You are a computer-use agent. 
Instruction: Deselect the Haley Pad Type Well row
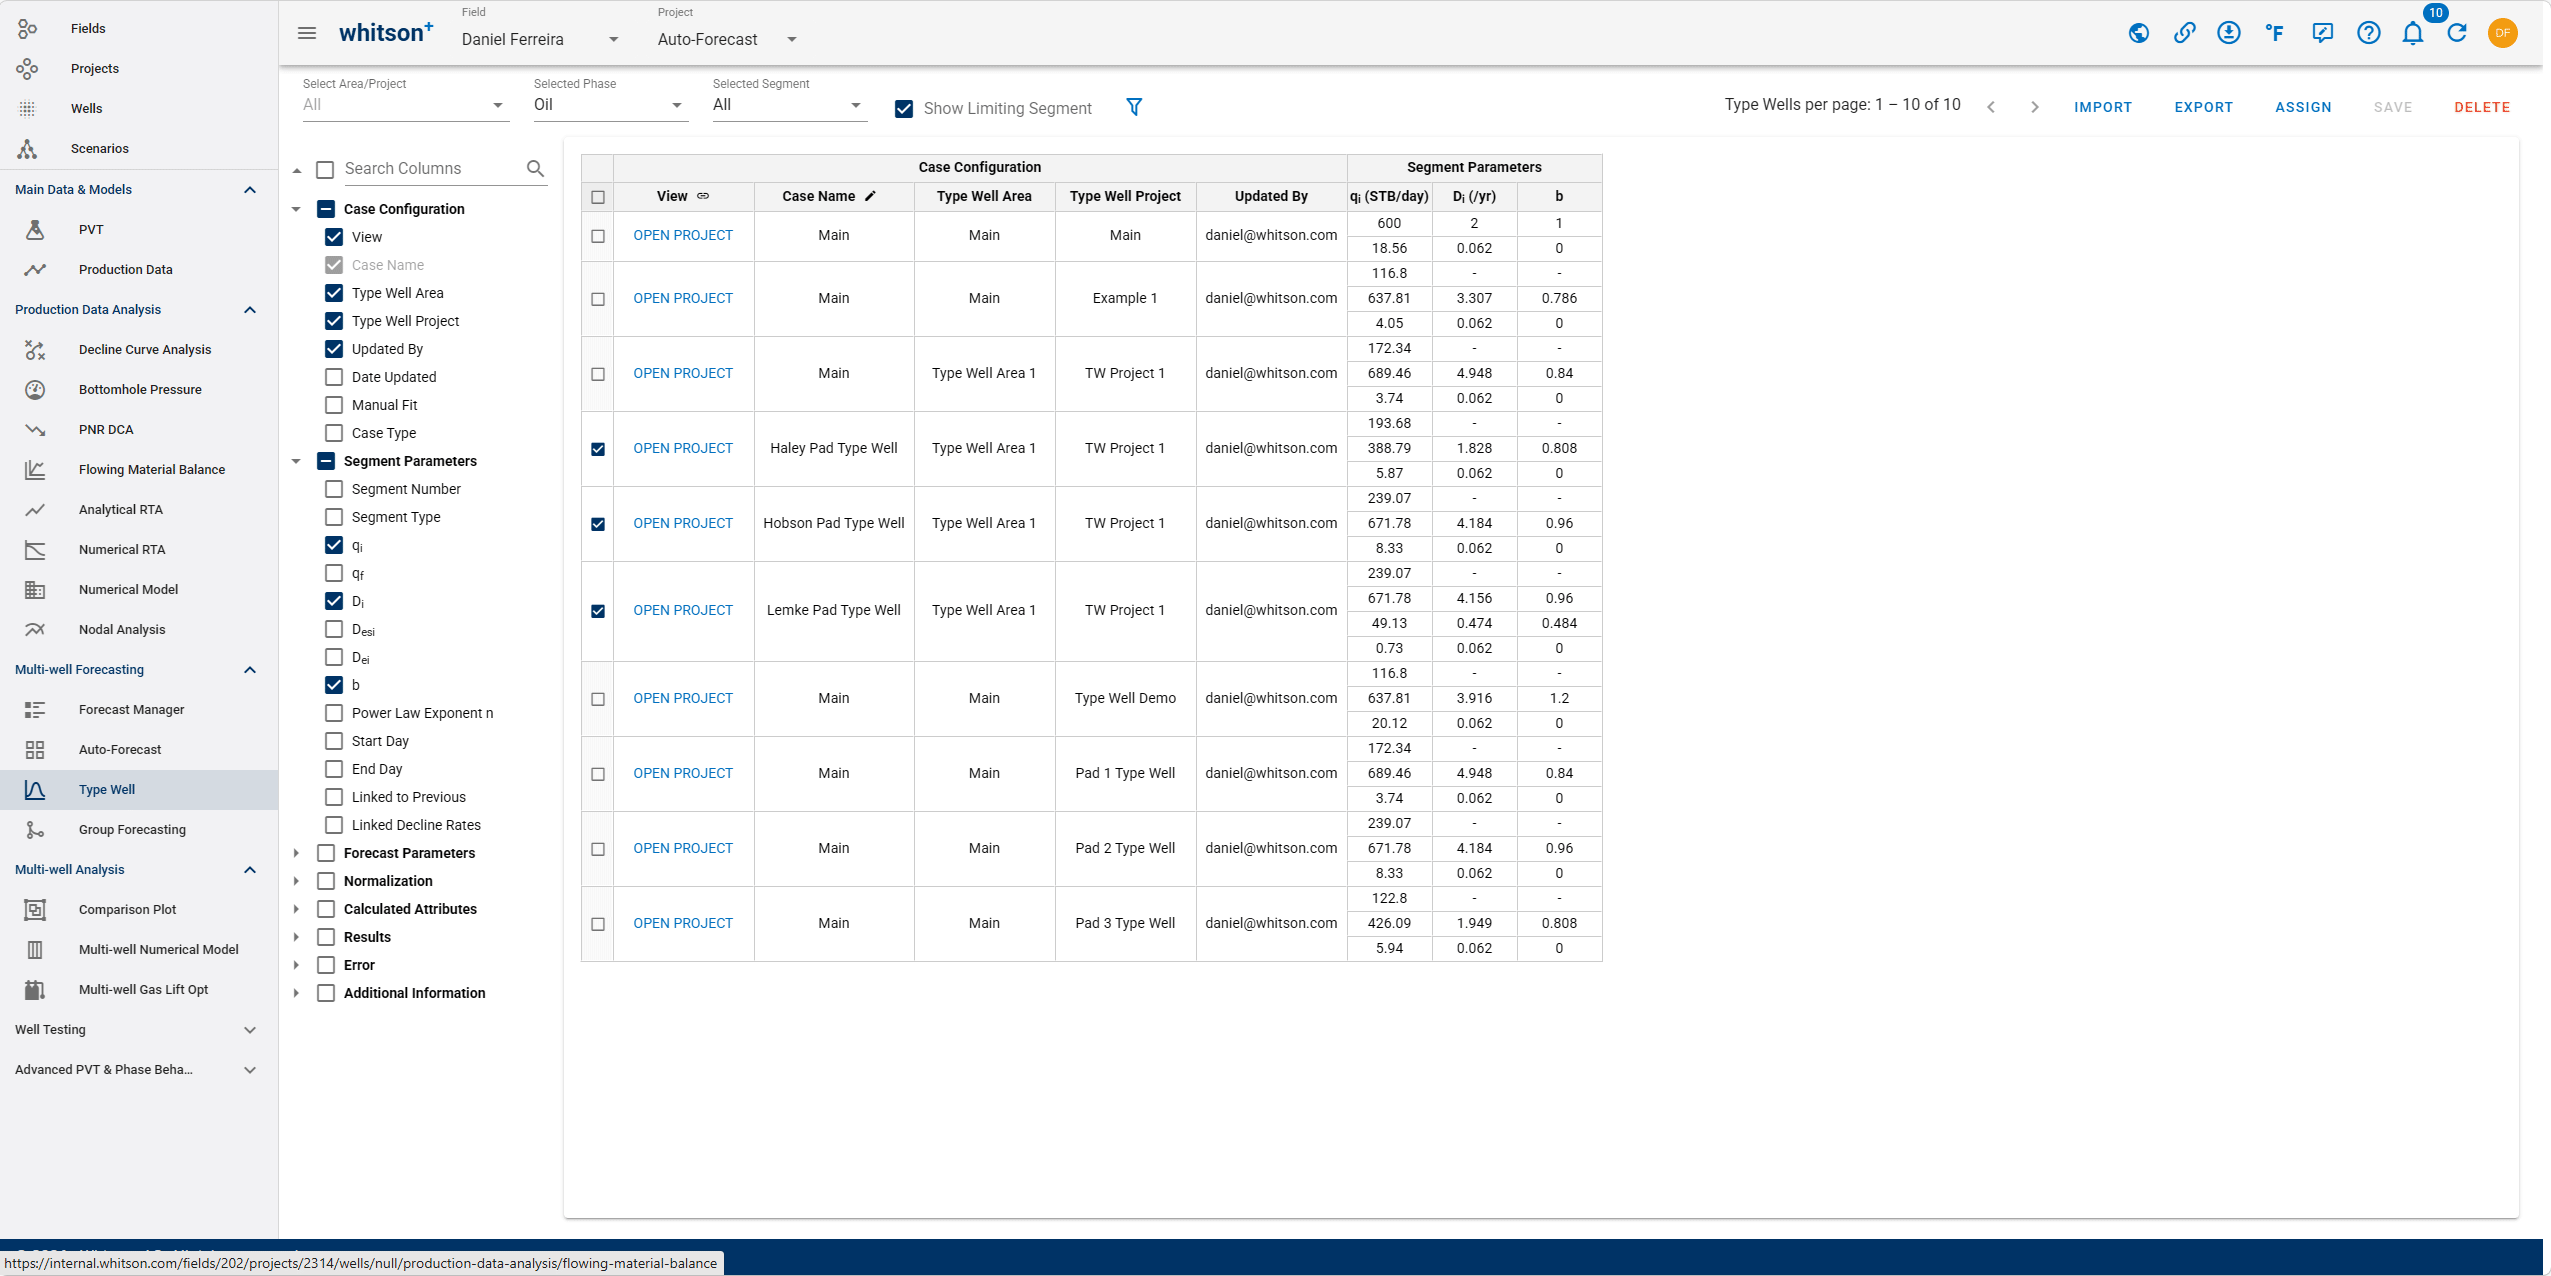(x=598, y=449)
